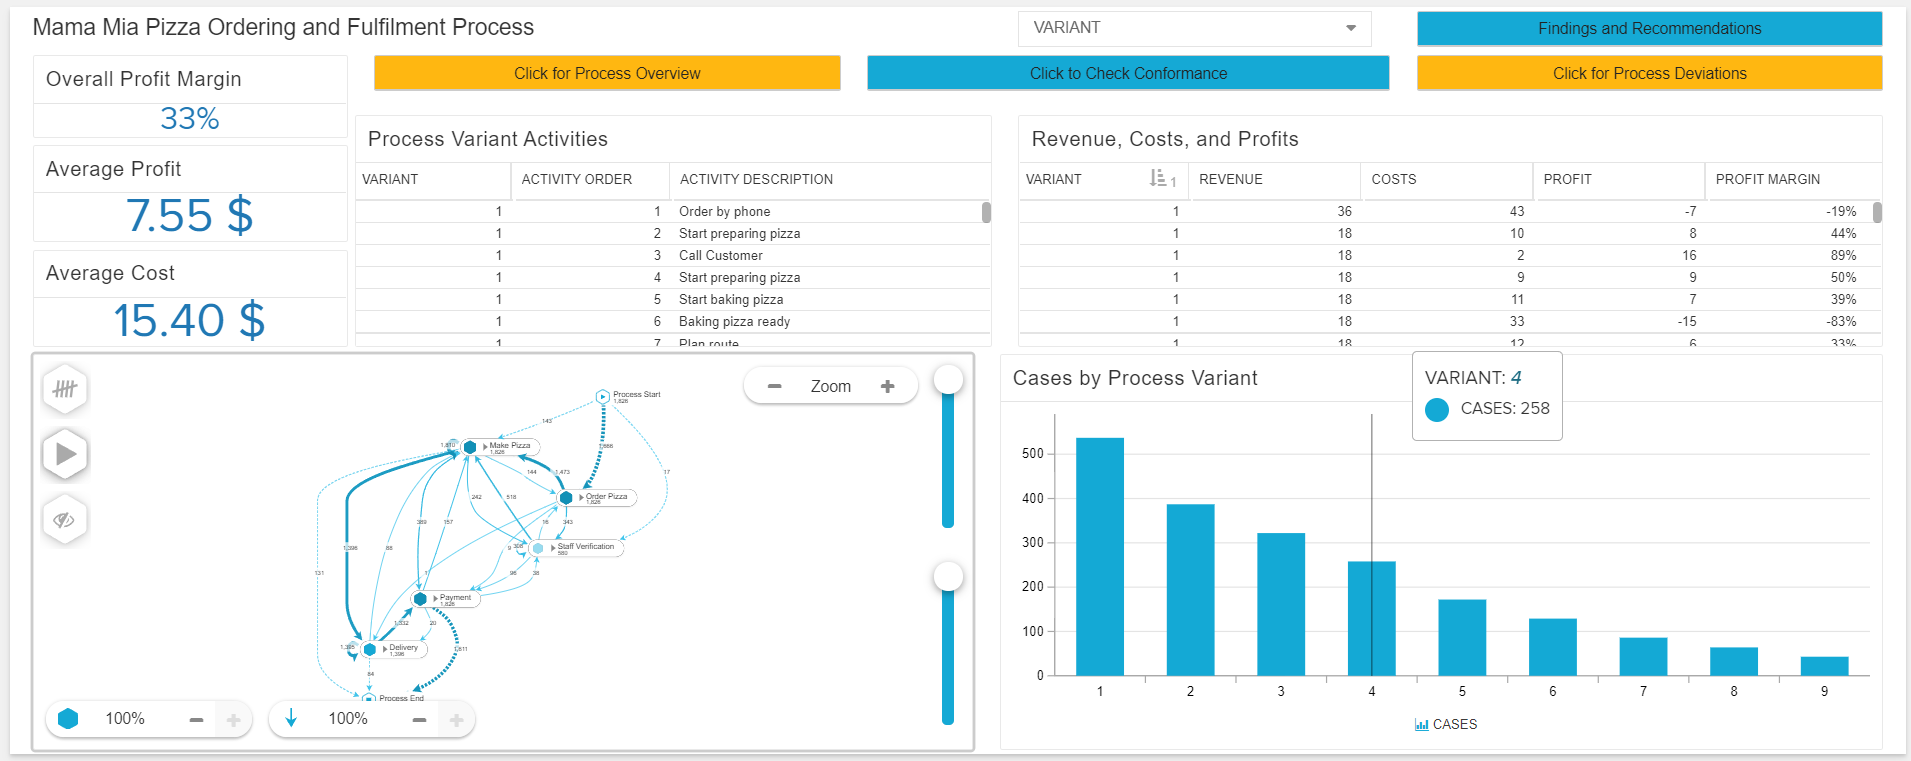Click for Process Deviations button
This screenshot has height=761, width=1911.
1649,73
